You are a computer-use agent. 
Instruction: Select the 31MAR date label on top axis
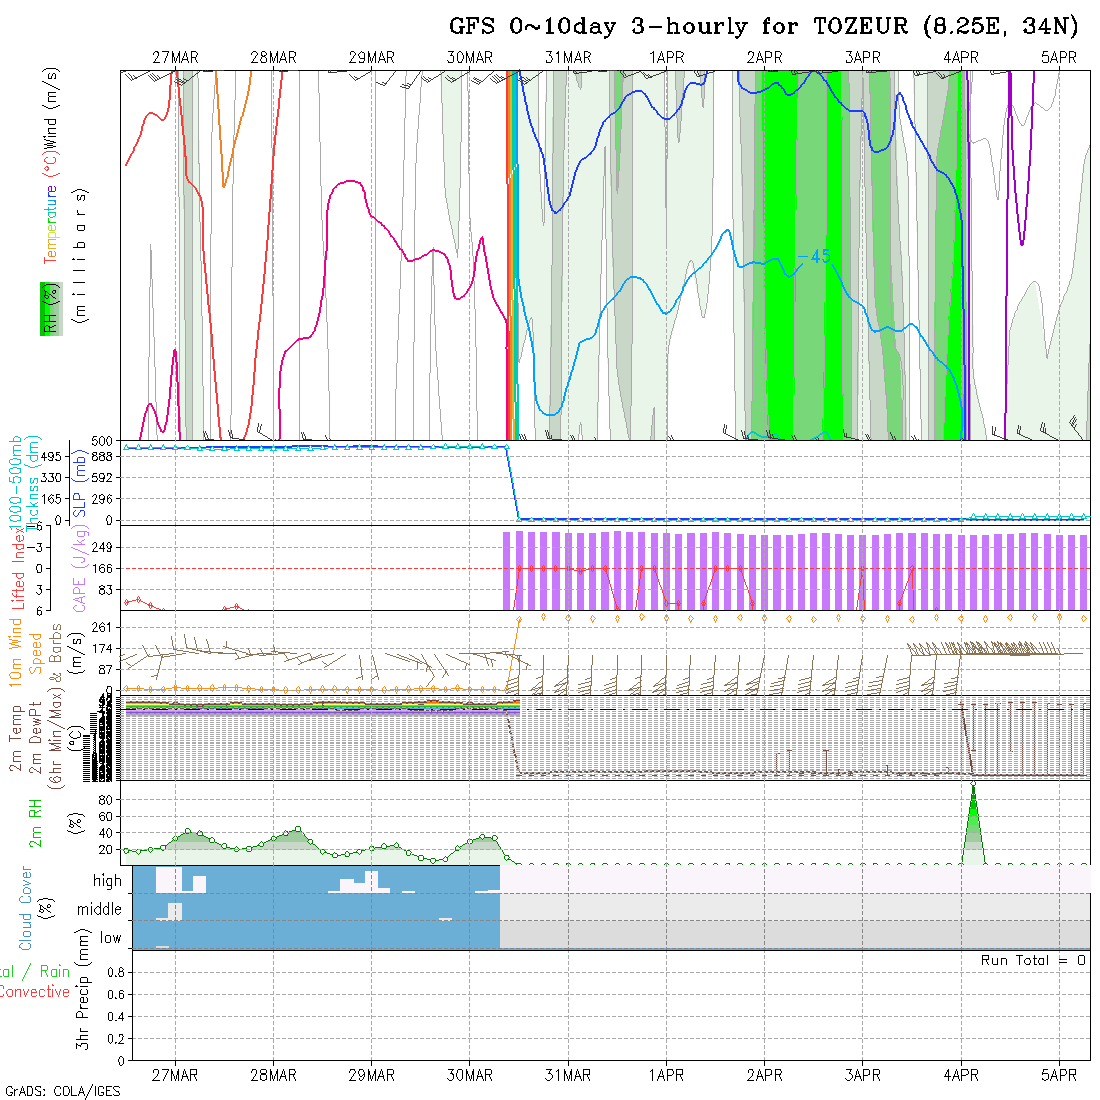pyautogui.click(x=568, y=58)
